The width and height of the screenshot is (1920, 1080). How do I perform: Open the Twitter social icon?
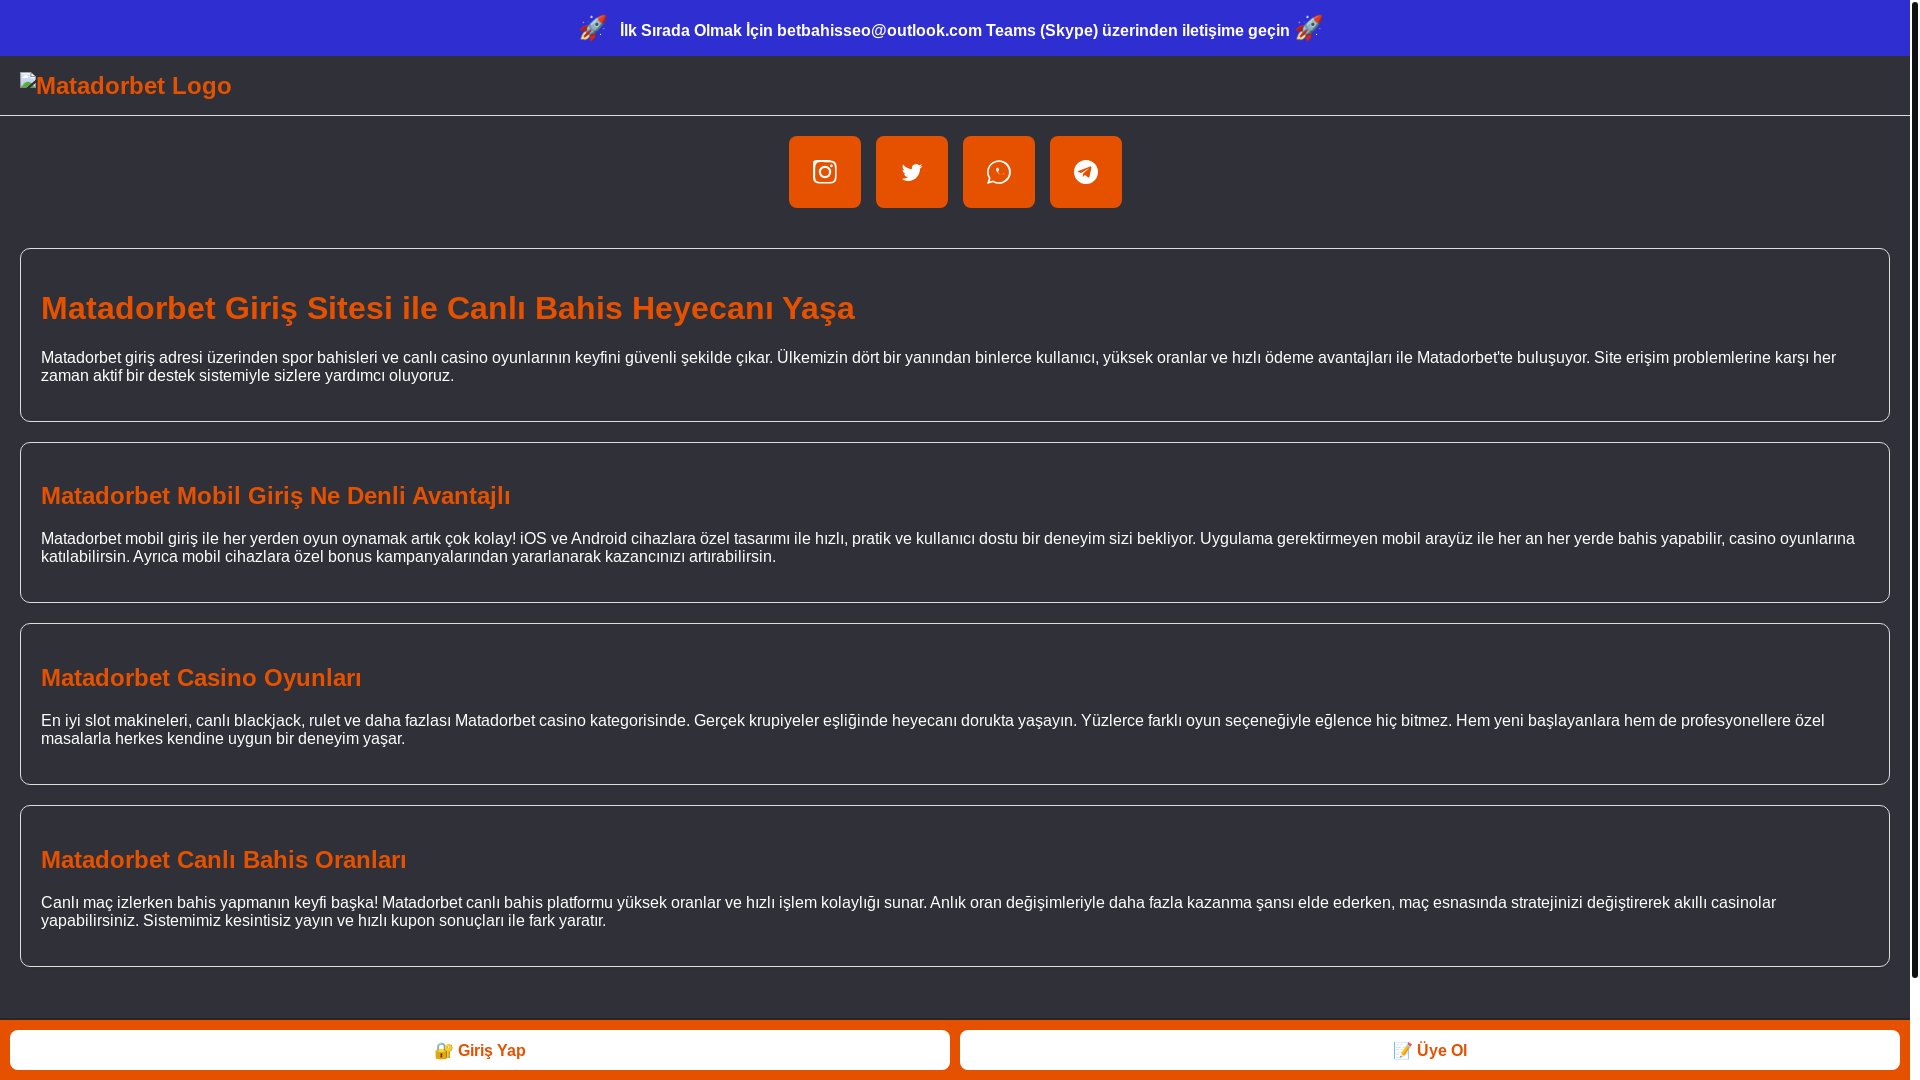click(x=911, y=172)
